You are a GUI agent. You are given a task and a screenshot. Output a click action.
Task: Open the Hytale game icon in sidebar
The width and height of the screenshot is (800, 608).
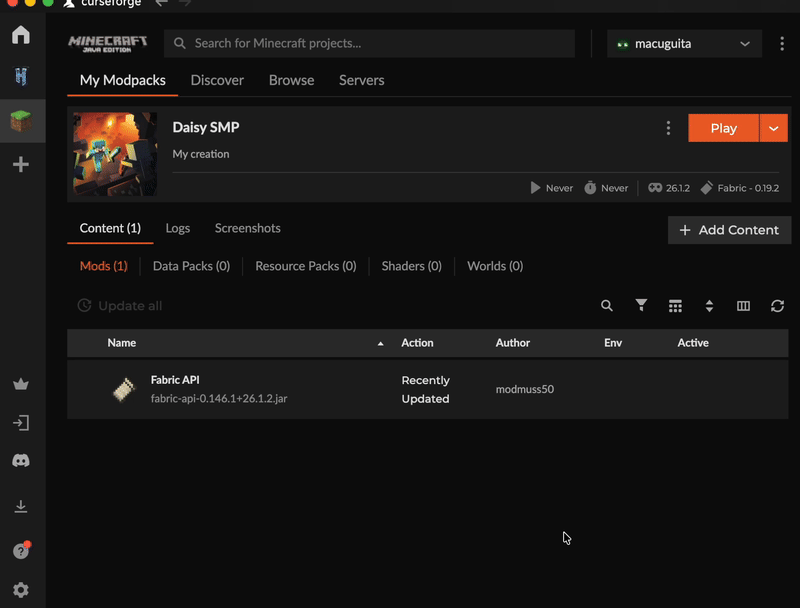21,77
